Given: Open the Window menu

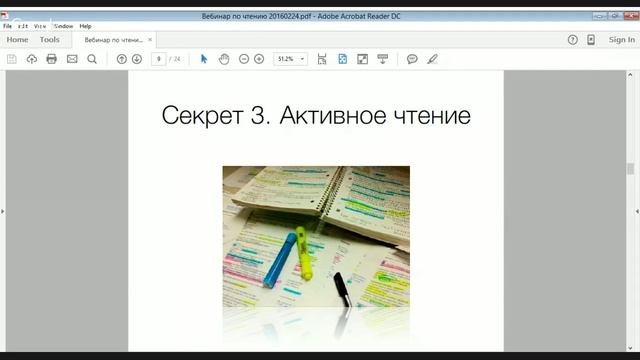Looking at the screenshot, I should pos(63,26).
